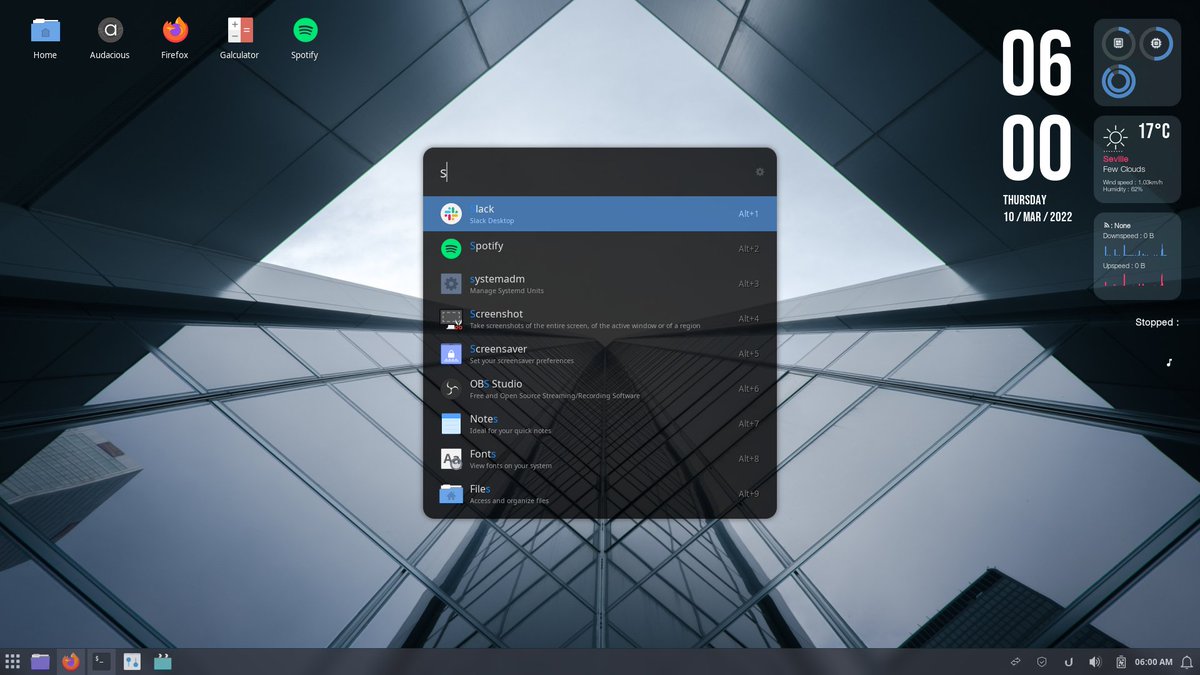
Task: Open launcher preferences gear icon
Action: pyautogui.click(x=760, y=172)
